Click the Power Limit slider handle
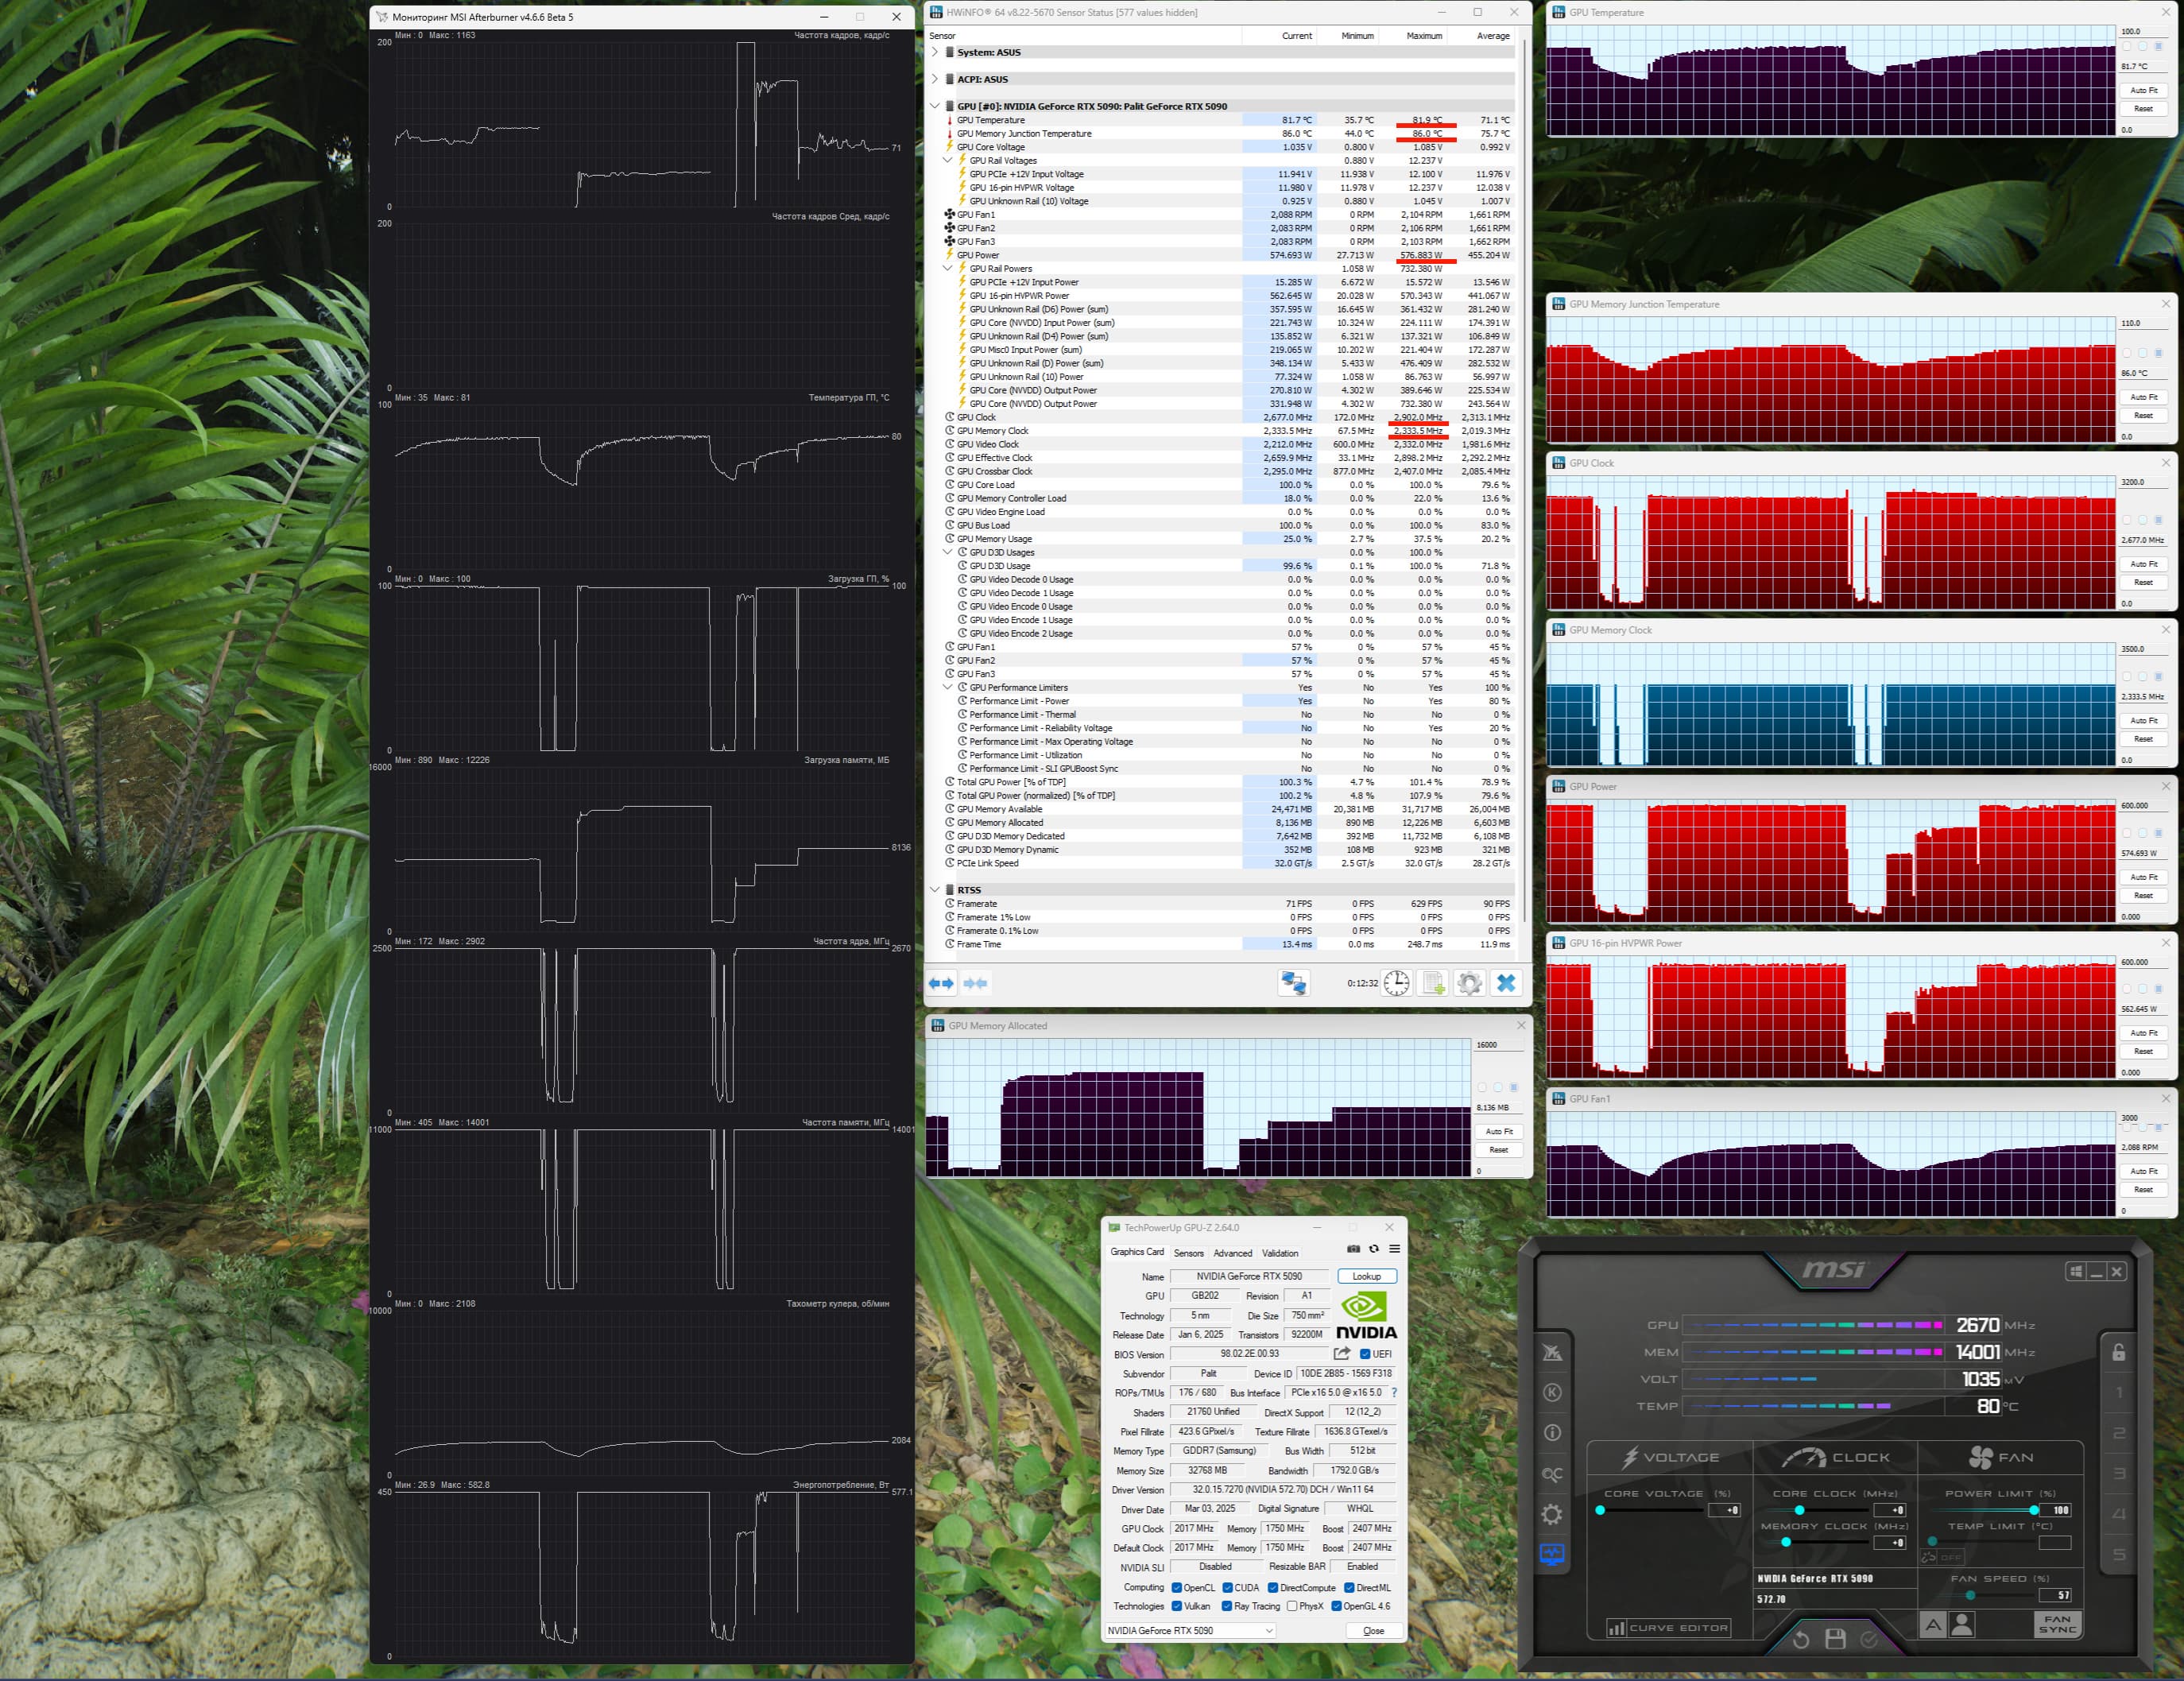 tap(2034, 1509)
